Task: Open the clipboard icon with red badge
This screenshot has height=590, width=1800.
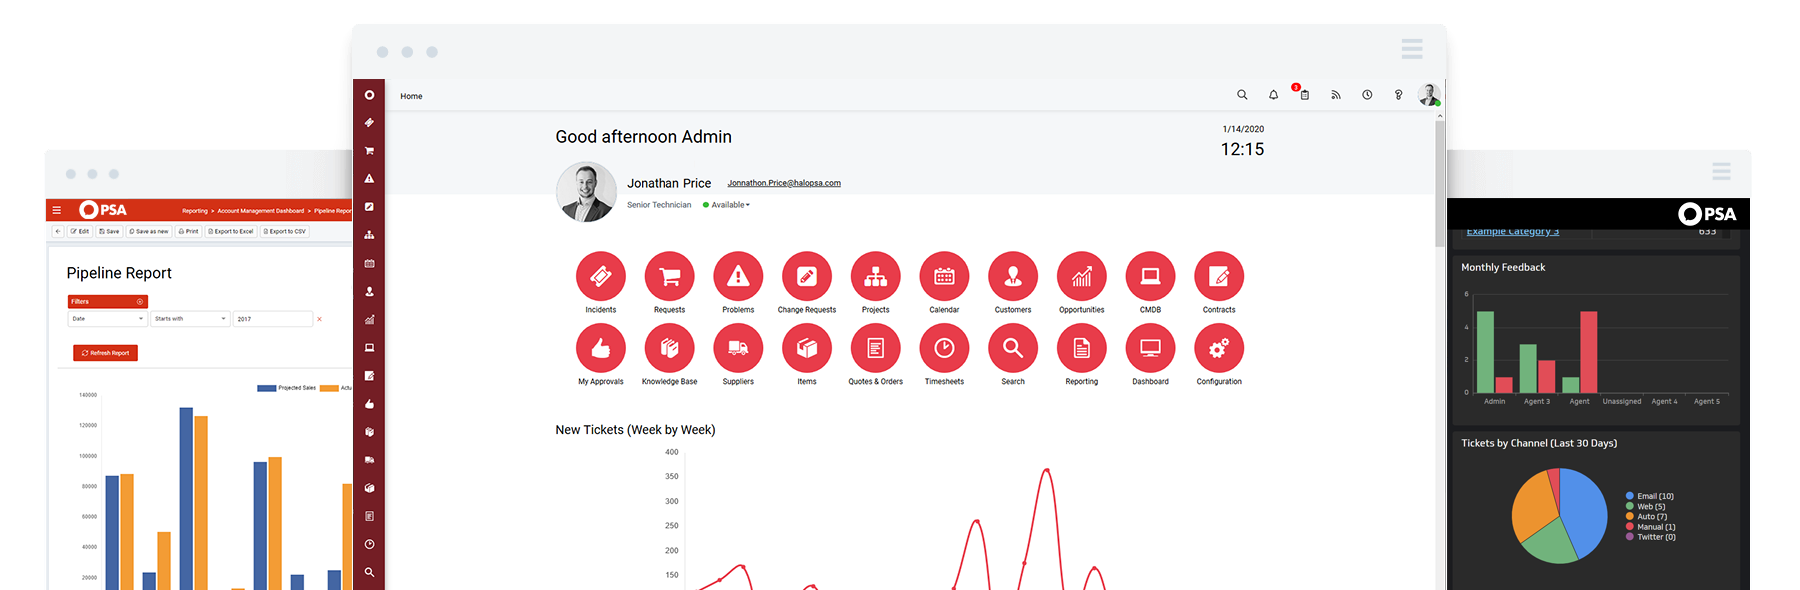Action: [x=1304, y=94]
